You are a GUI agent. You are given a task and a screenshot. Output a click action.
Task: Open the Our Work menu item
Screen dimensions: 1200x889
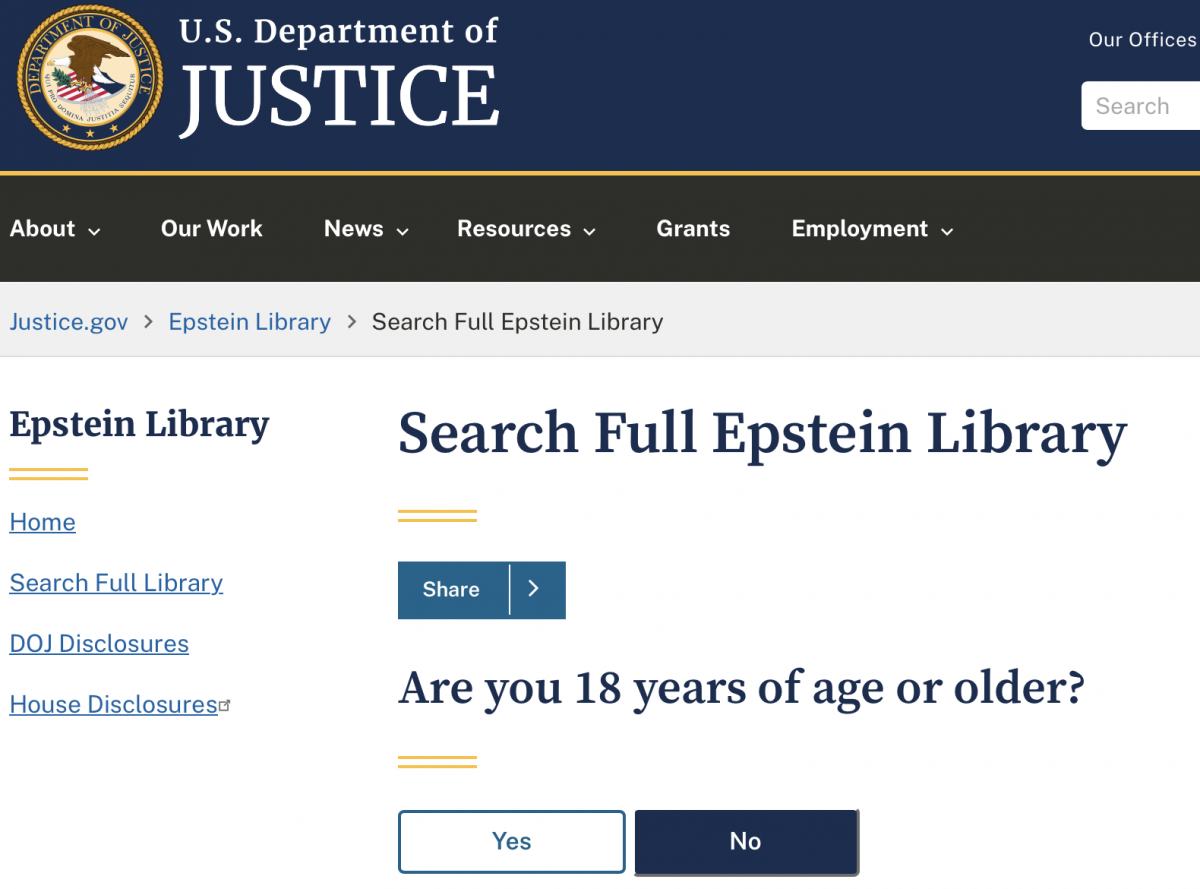pos(211,229)
